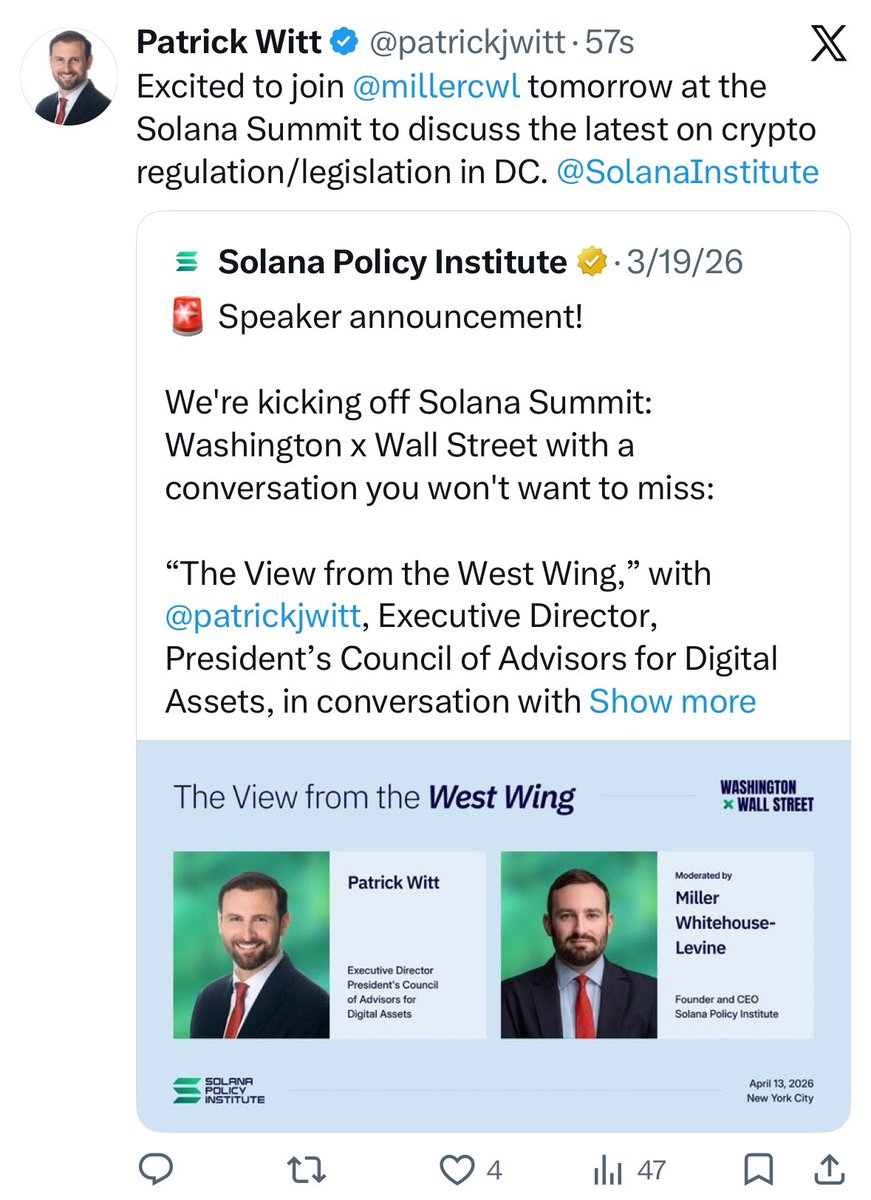Open the @millercwl mention link
The image size is (871, 1200).
click(x=437, y=87)
